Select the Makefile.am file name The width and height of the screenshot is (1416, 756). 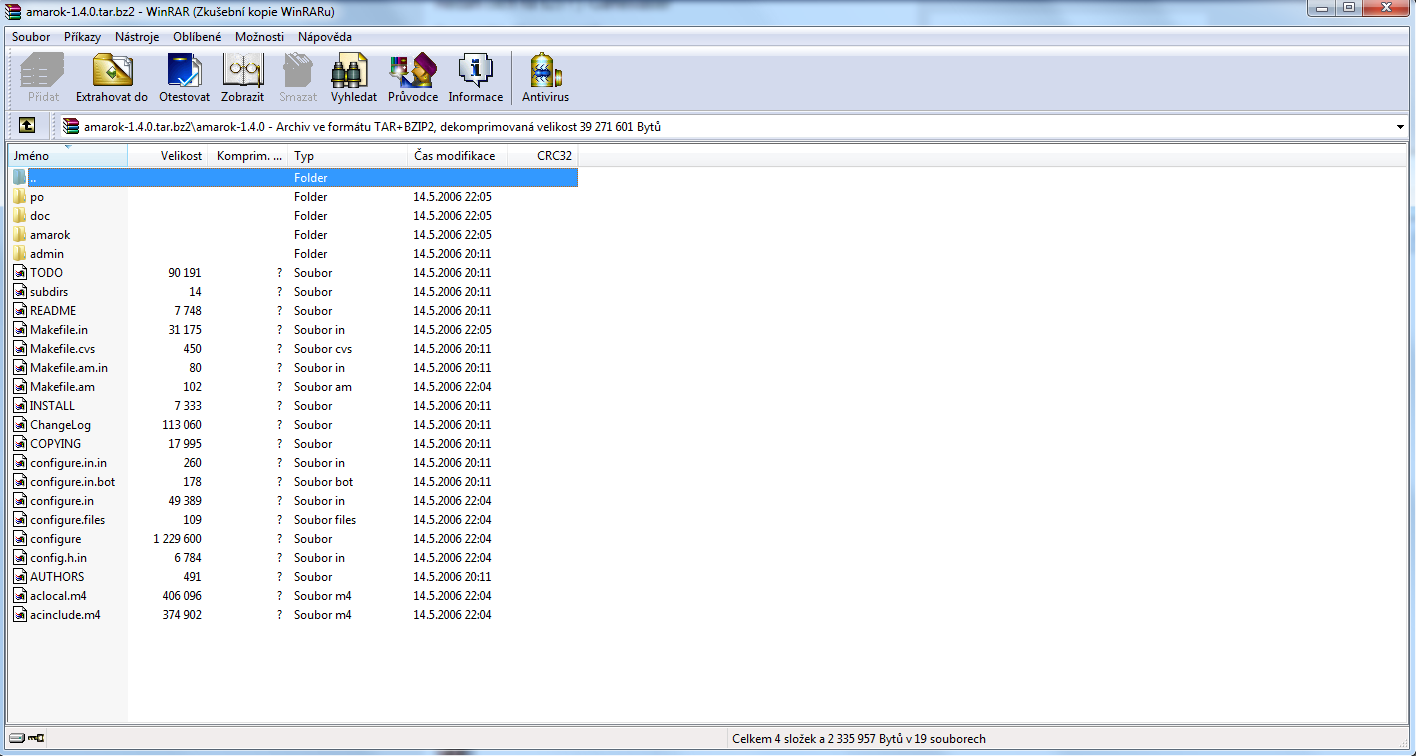click(63, 387)
